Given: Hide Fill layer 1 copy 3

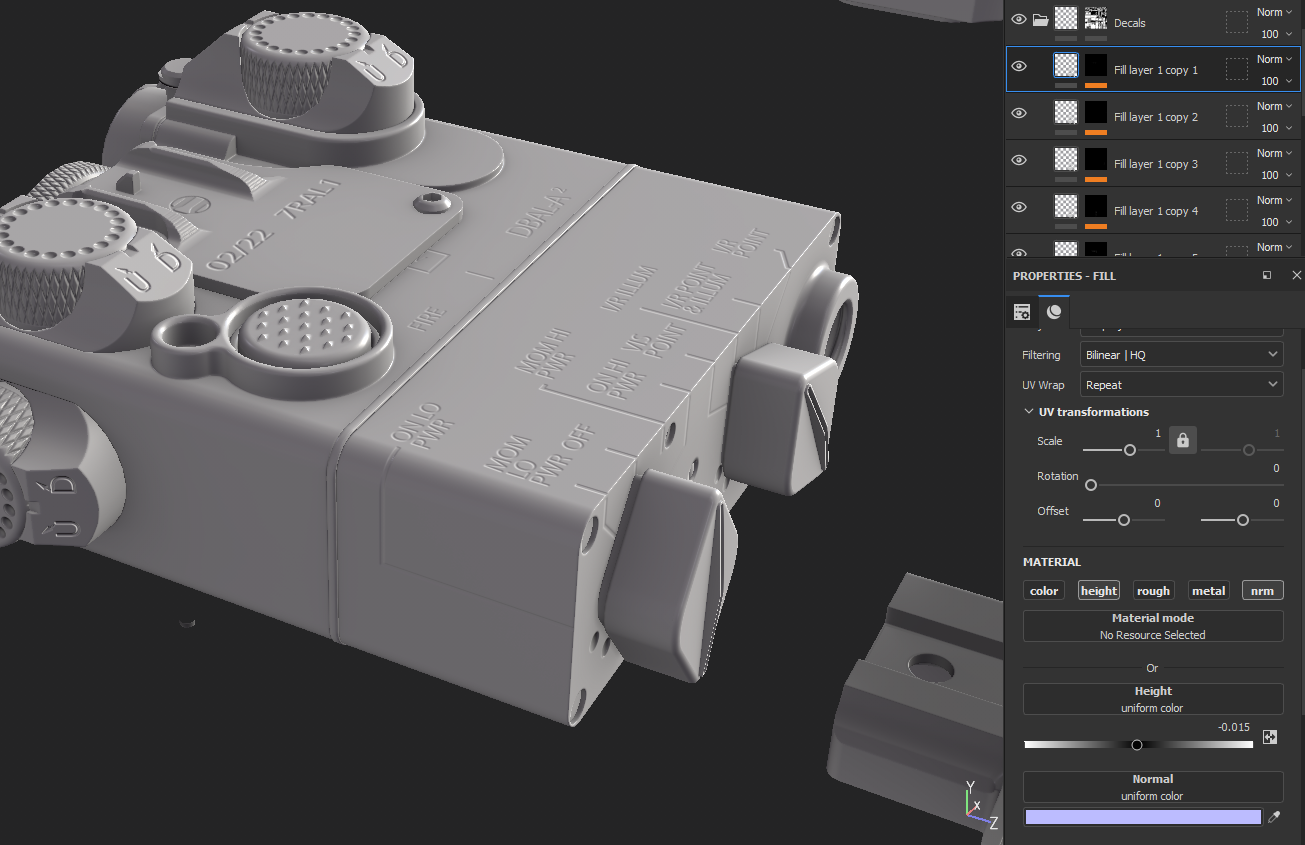Looking at the screenshot, I should 1019,160.
